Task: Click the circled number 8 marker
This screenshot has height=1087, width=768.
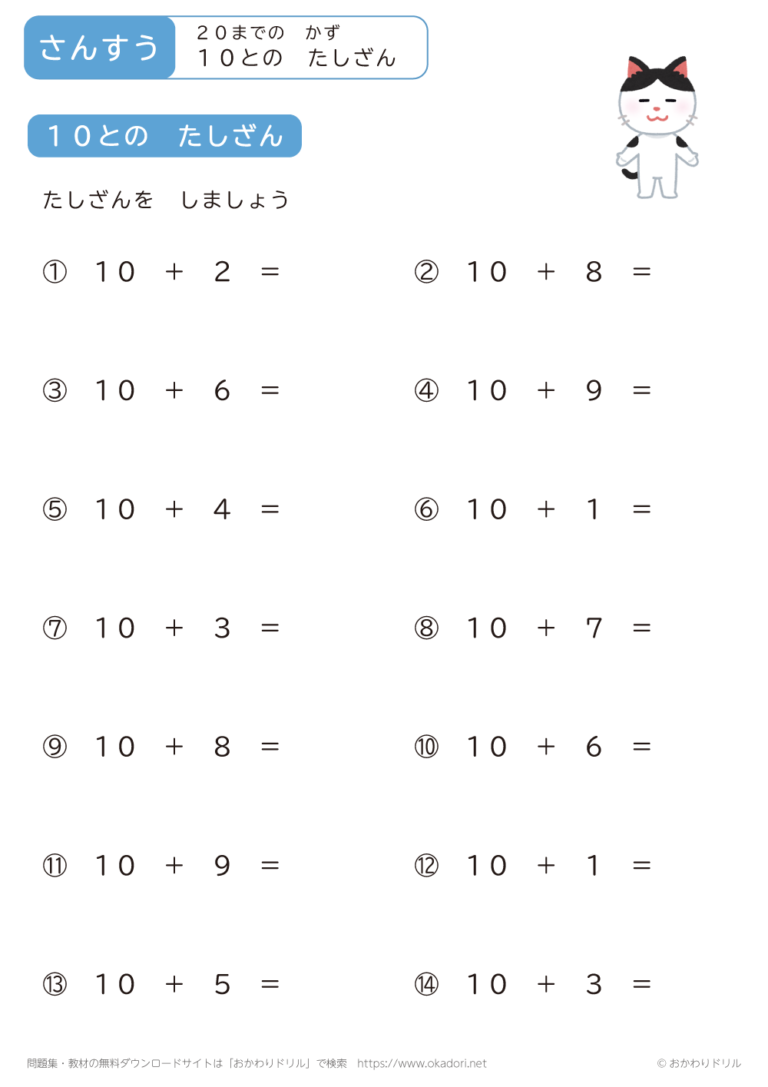Action: click(427, 629)
